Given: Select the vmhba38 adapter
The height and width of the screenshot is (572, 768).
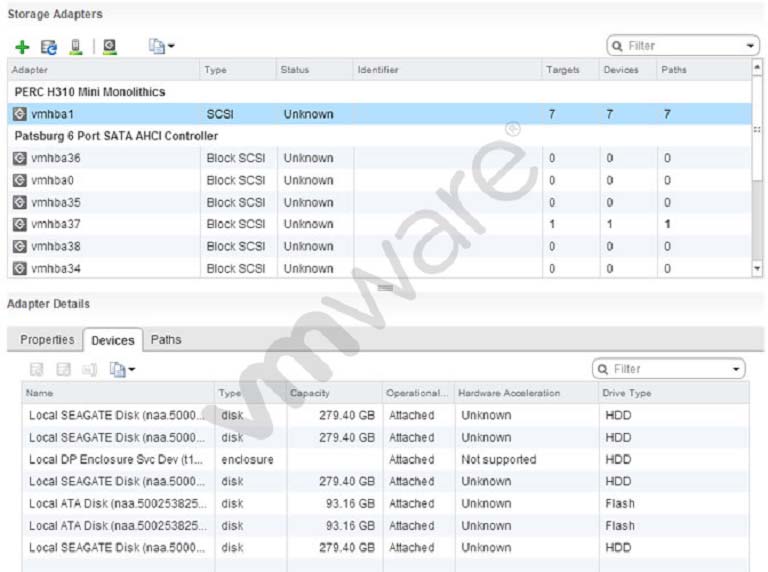Looking at the screenshot, I should (380, 246).
